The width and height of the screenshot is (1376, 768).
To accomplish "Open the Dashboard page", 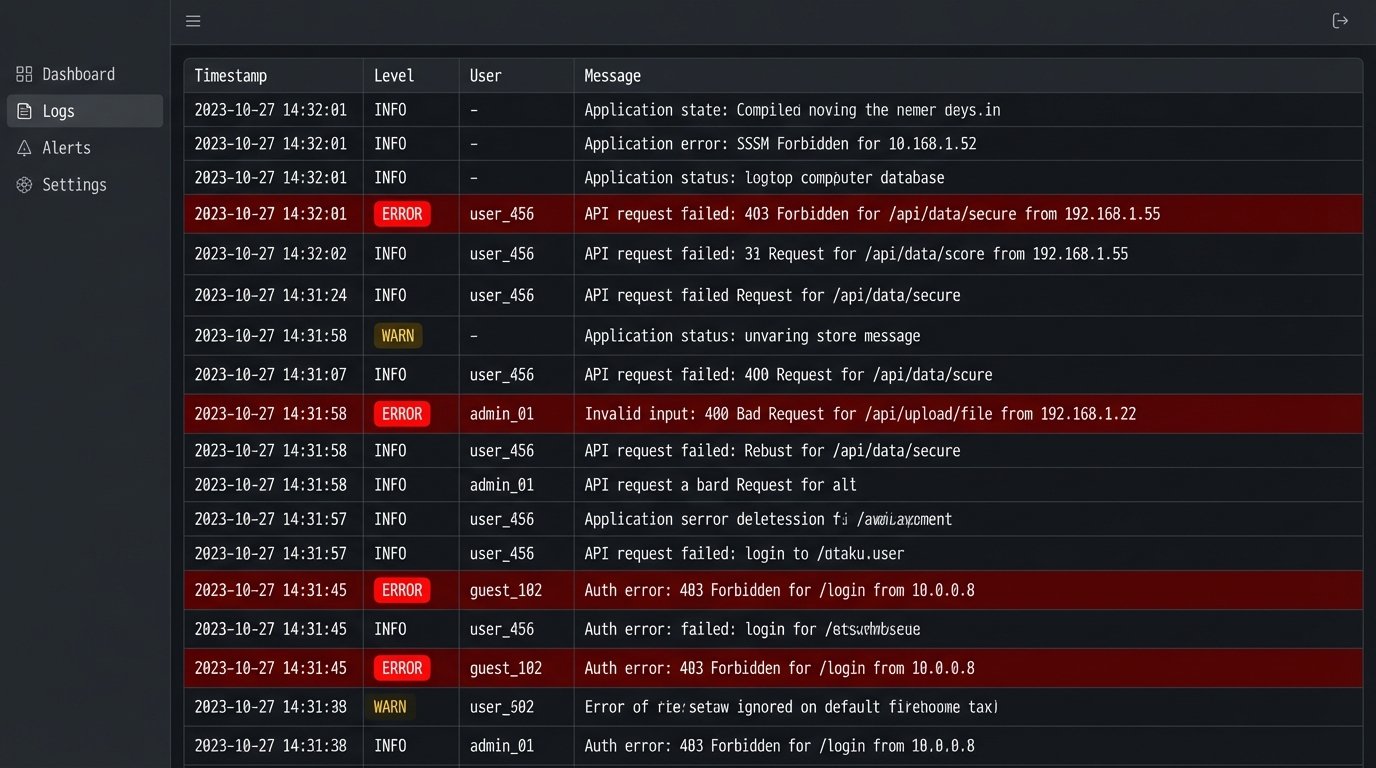I will (78, 74).
